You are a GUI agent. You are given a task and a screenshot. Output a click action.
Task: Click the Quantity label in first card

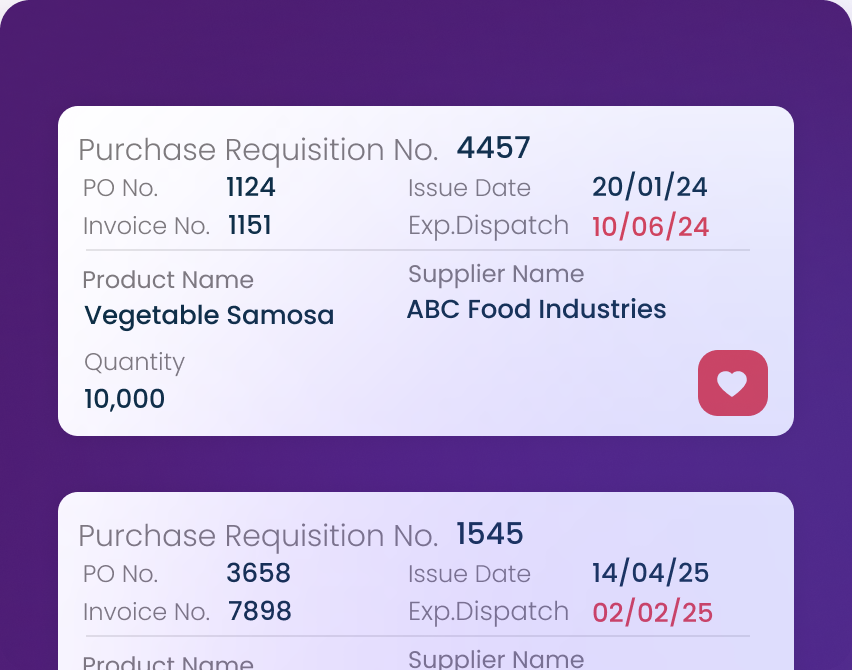134,362
